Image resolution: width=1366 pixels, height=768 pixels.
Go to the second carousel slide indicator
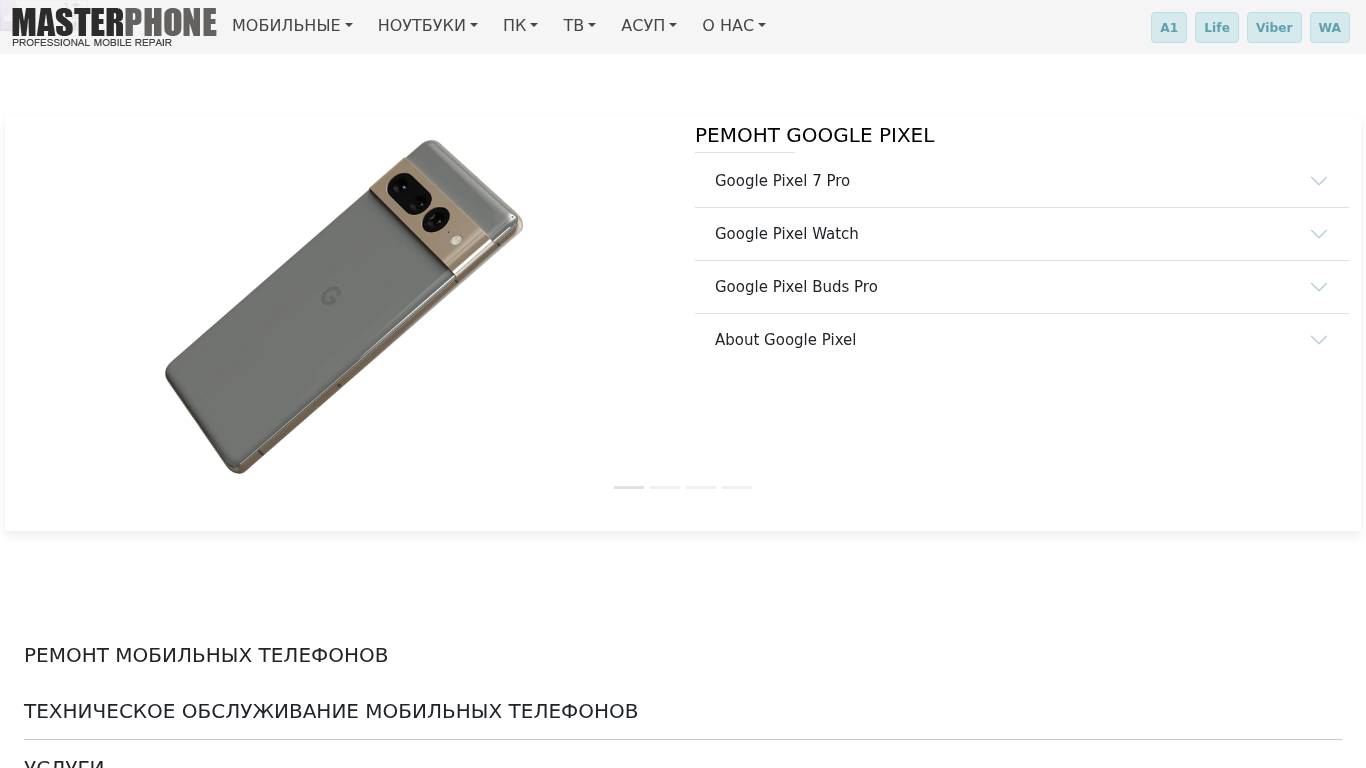(665, 487)
